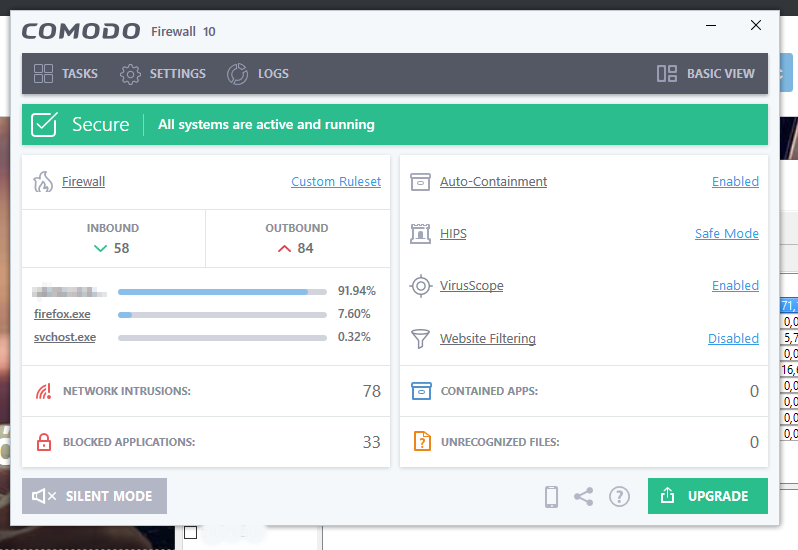The image size is (798, 550).
Task: Select the TASKS menu label
Action: [80, 74]
